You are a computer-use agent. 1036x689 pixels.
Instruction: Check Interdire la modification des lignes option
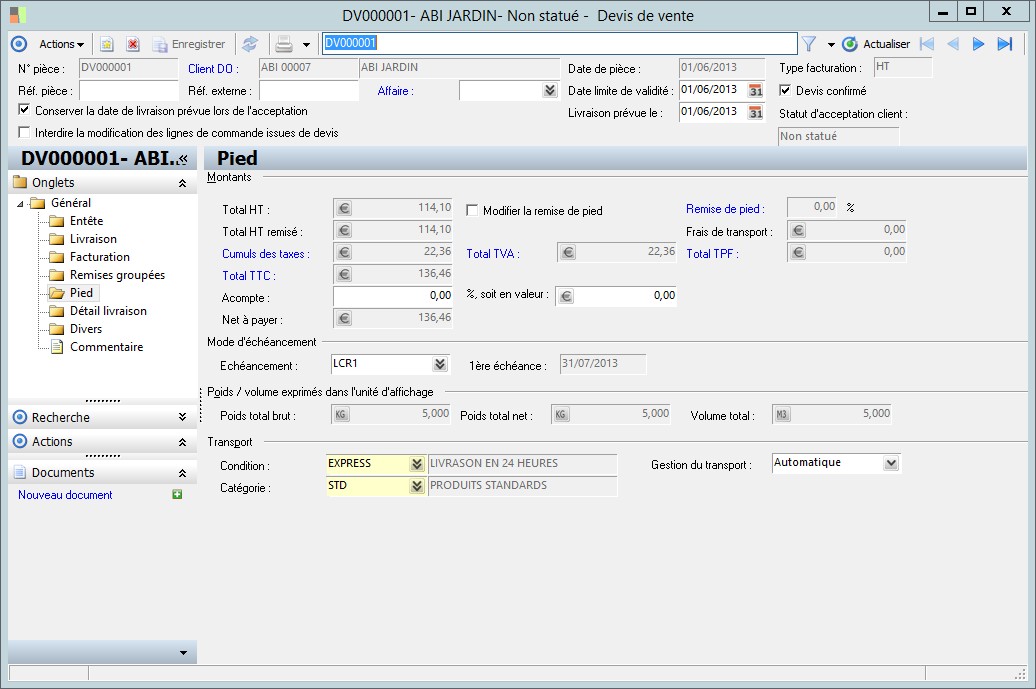(24, 132)
